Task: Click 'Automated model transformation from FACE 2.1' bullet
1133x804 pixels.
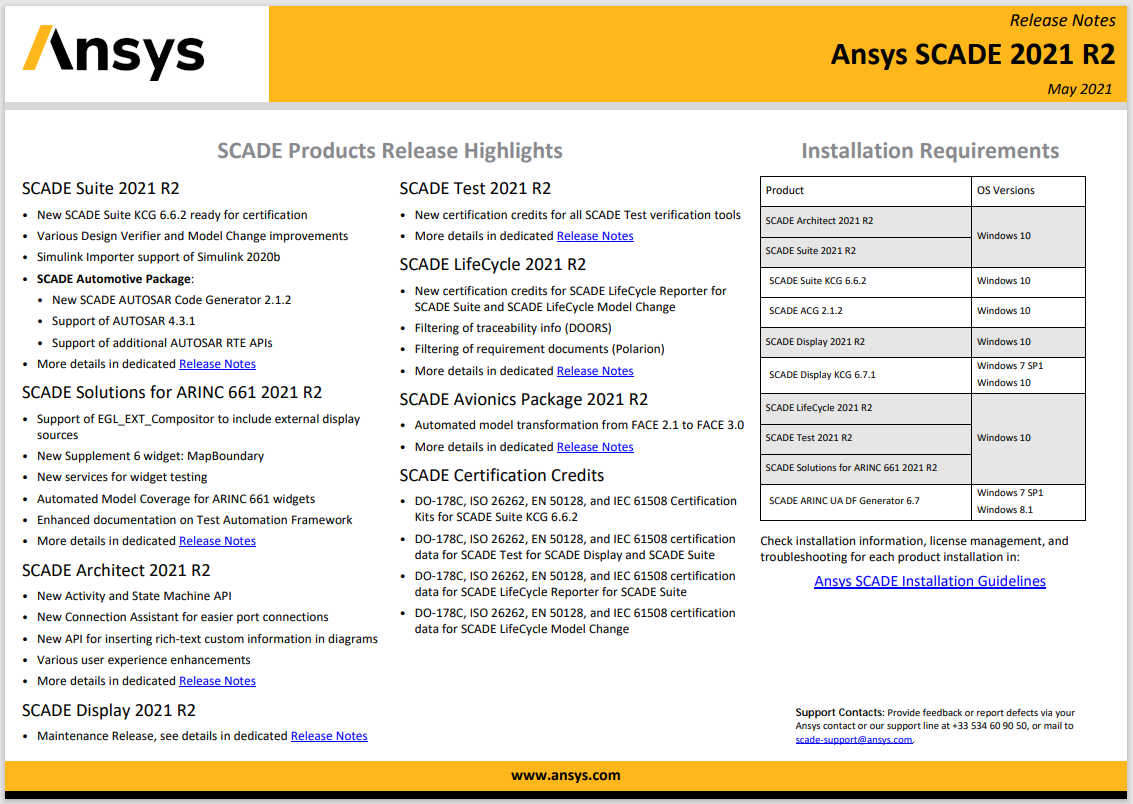Action: [x=579, y=425]
